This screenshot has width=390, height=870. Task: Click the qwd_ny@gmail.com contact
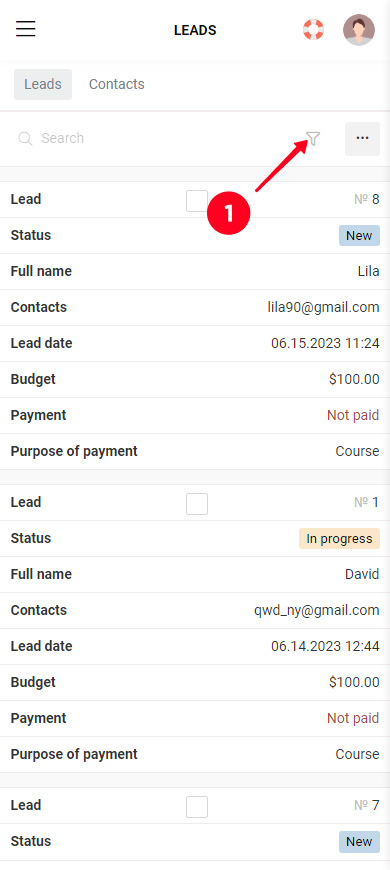[x=317, y=610]
